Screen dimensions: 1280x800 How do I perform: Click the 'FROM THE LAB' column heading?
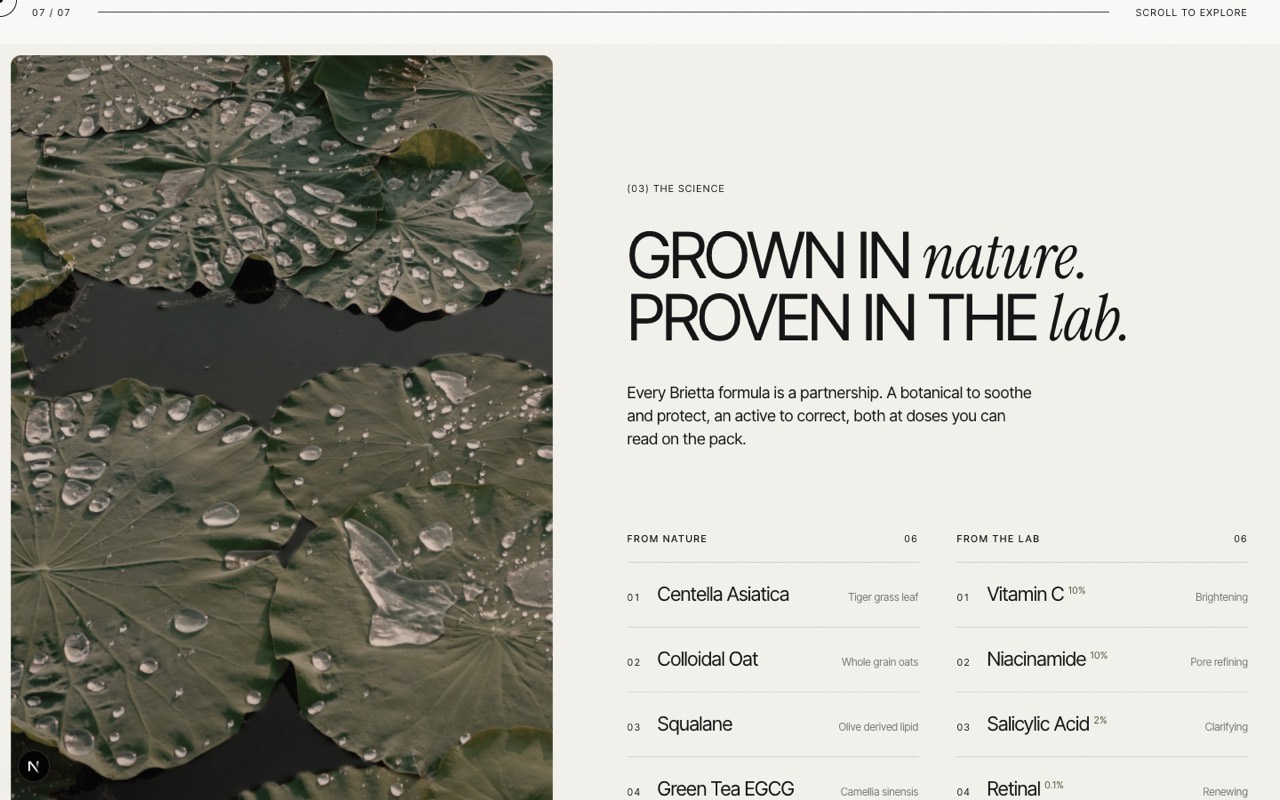tap(998, 539)
